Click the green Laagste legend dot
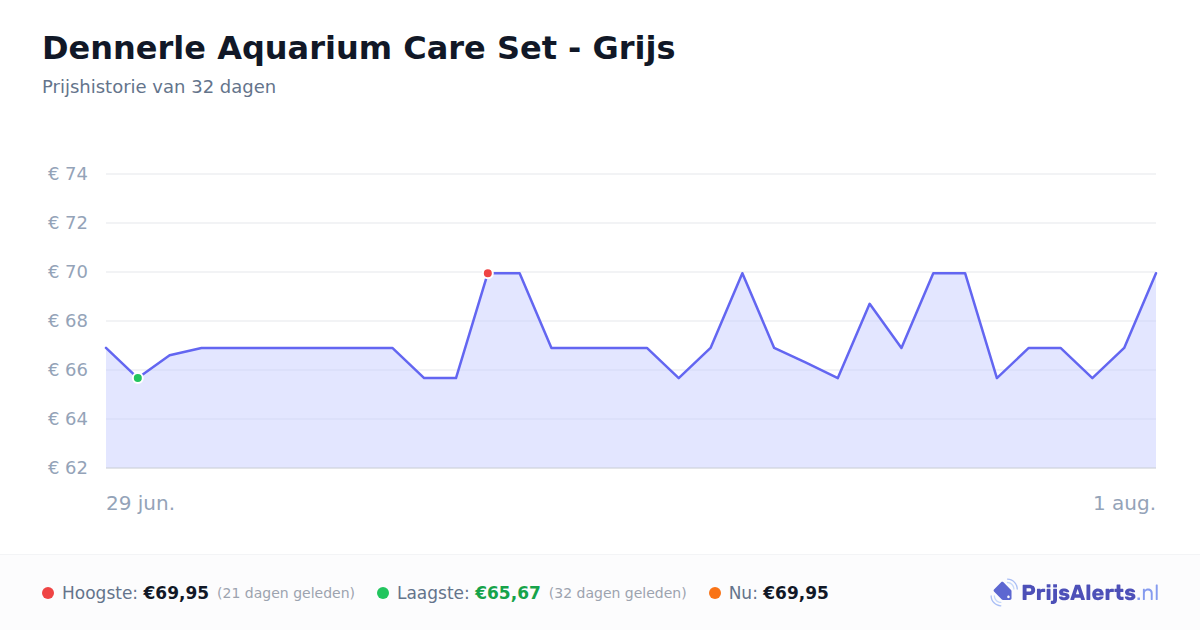1200x630 pixels. pyautogui.click(x=383, y=593)
